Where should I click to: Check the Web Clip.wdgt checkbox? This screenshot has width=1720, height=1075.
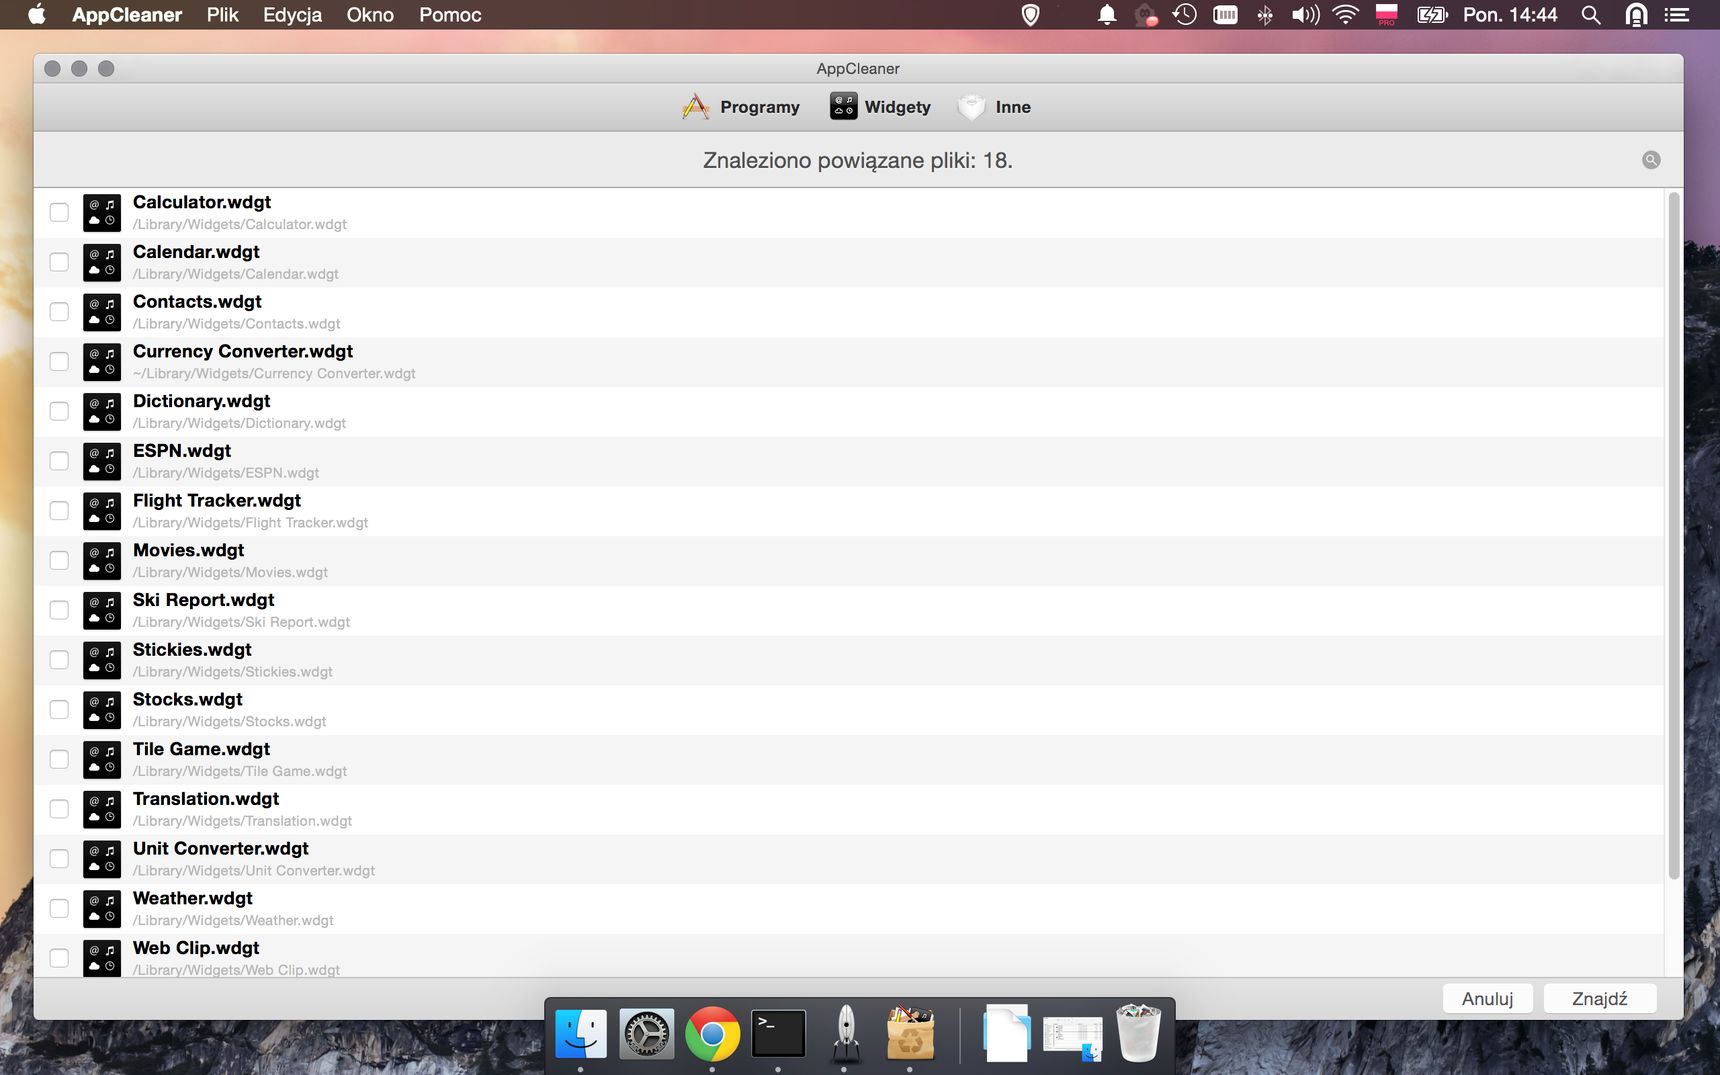pyautogui.click(x=59, y=958)
